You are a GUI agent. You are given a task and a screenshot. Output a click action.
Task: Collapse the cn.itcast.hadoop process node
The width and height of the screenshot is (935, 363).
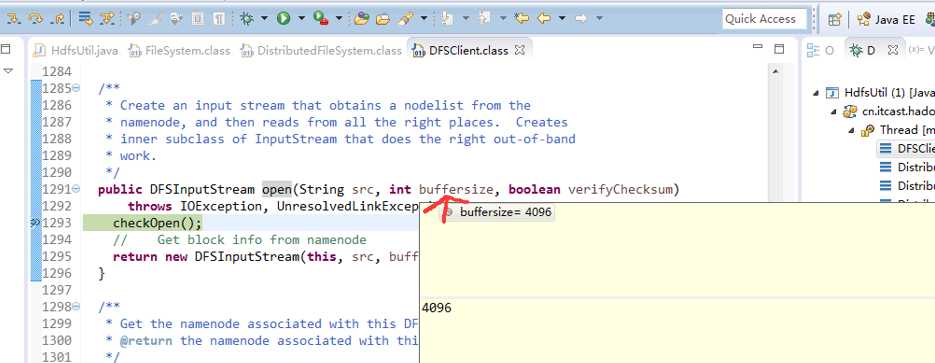833,111
